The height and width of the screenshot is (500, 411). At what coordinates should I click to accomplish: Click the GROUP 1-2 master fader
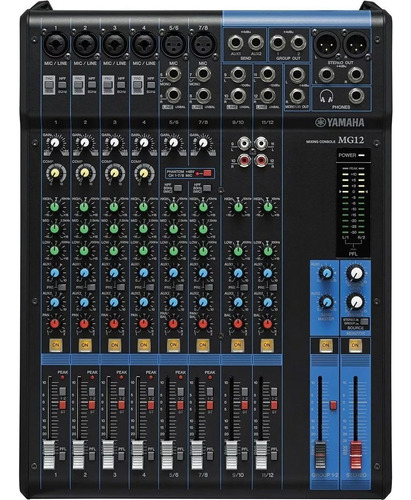click(x=320, y=456)
